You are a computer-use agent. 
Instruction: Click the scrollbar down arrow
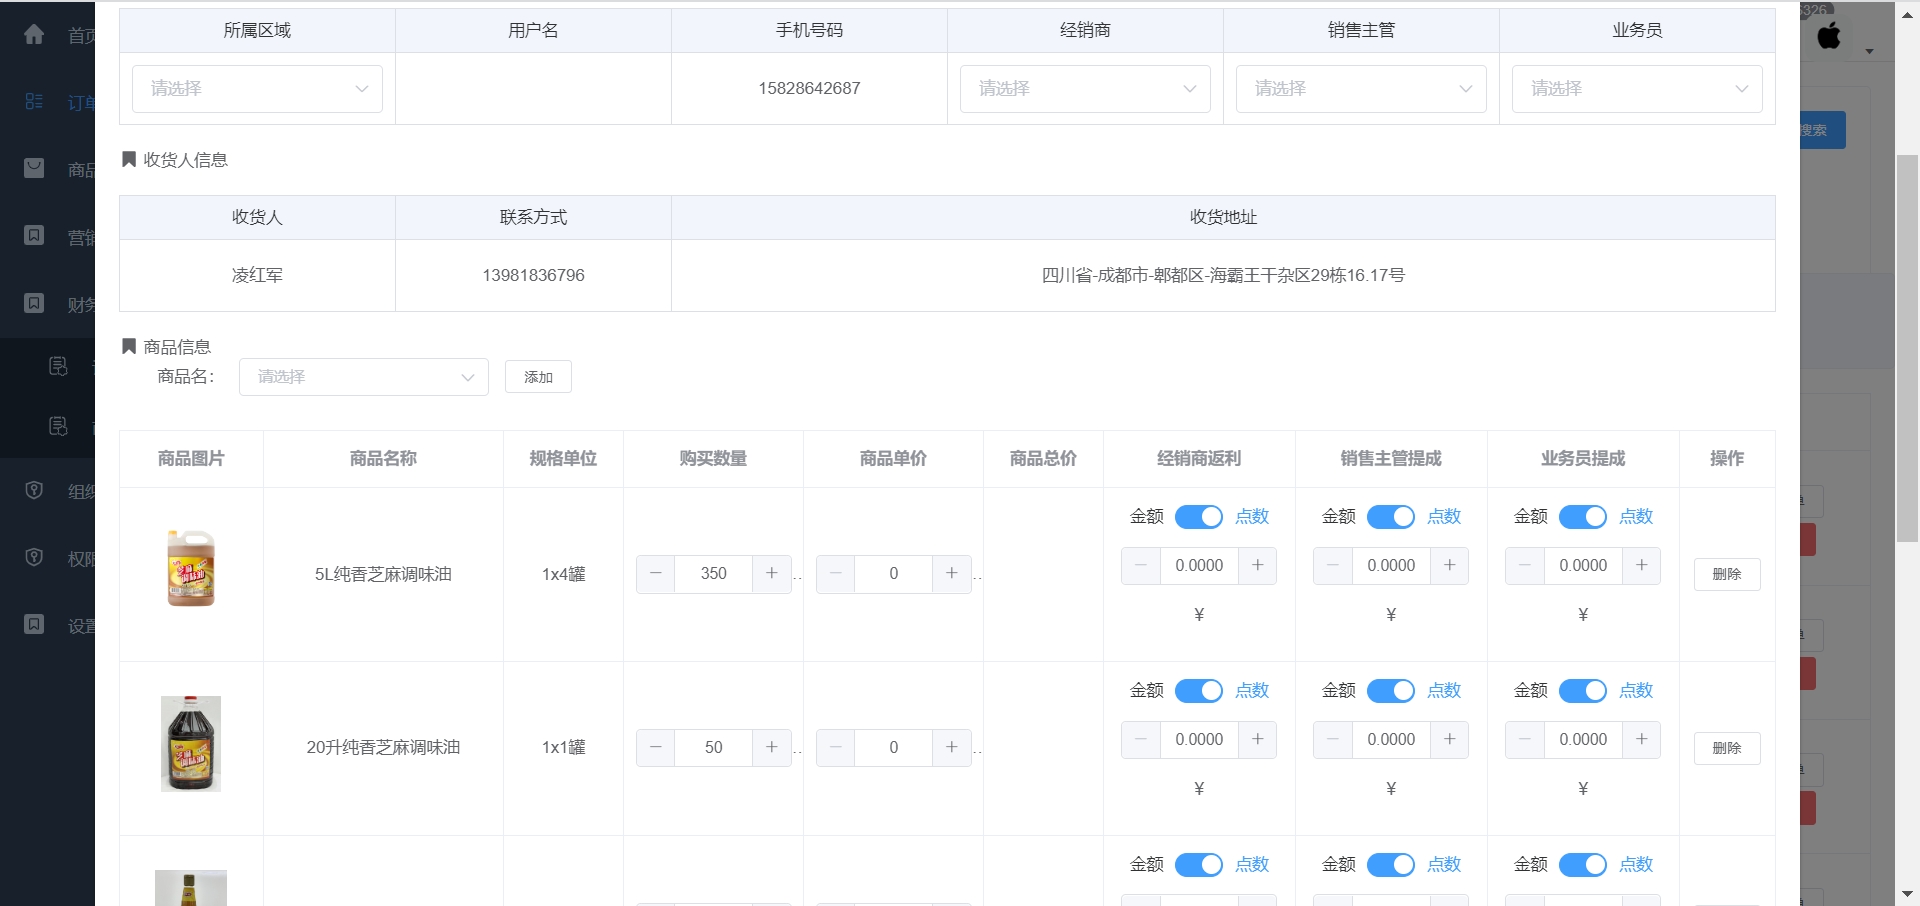[1908, 894]
